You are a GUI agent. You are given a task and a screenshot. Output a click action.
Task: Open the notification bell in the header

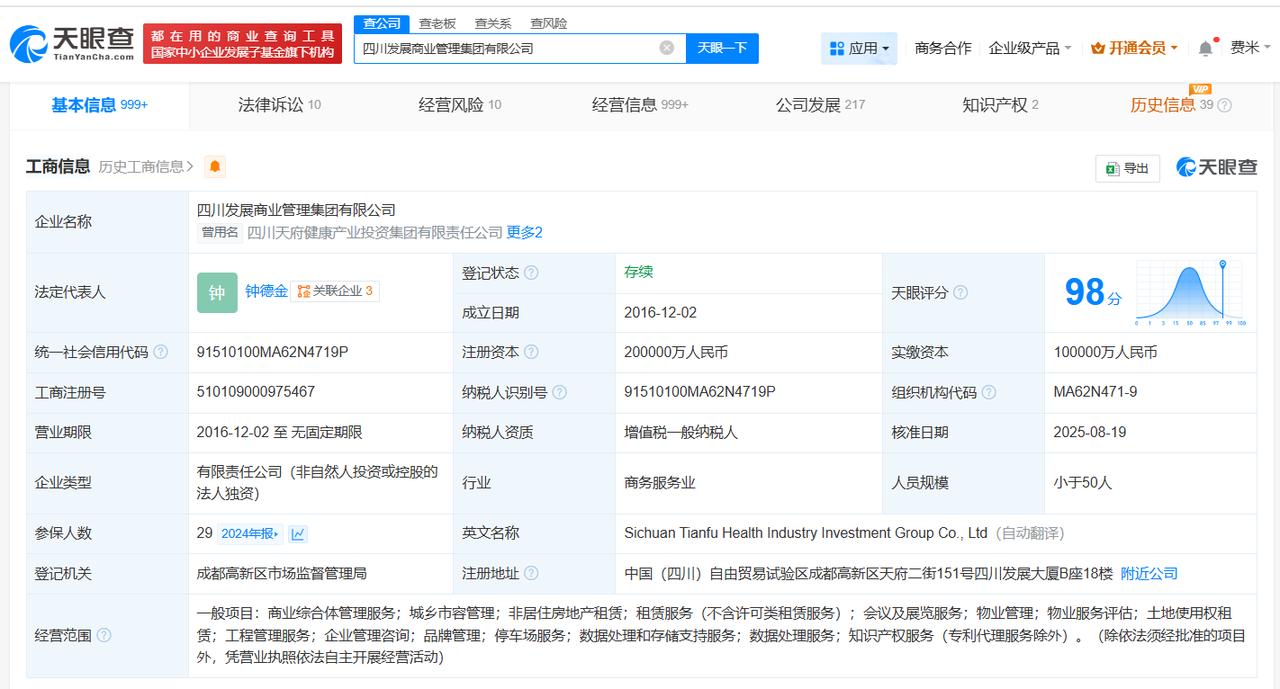point(1206,48)
